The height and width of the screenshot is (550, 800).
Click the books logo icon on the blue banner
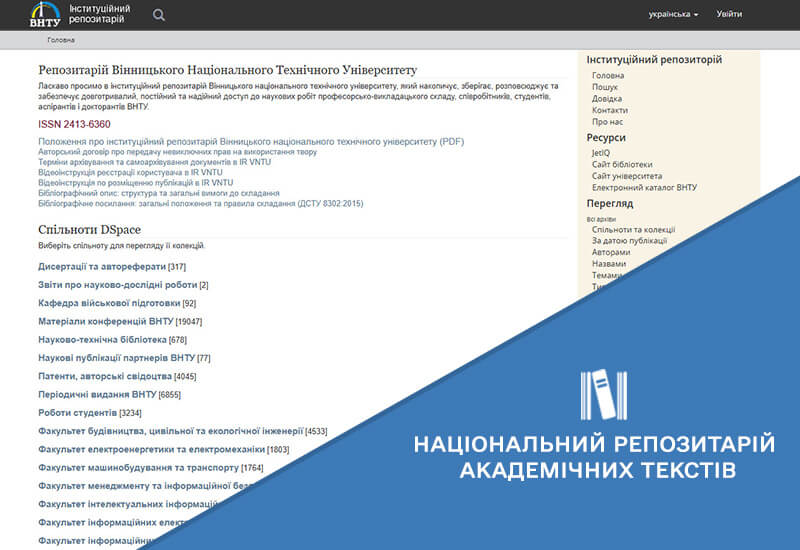pos(604,394)
